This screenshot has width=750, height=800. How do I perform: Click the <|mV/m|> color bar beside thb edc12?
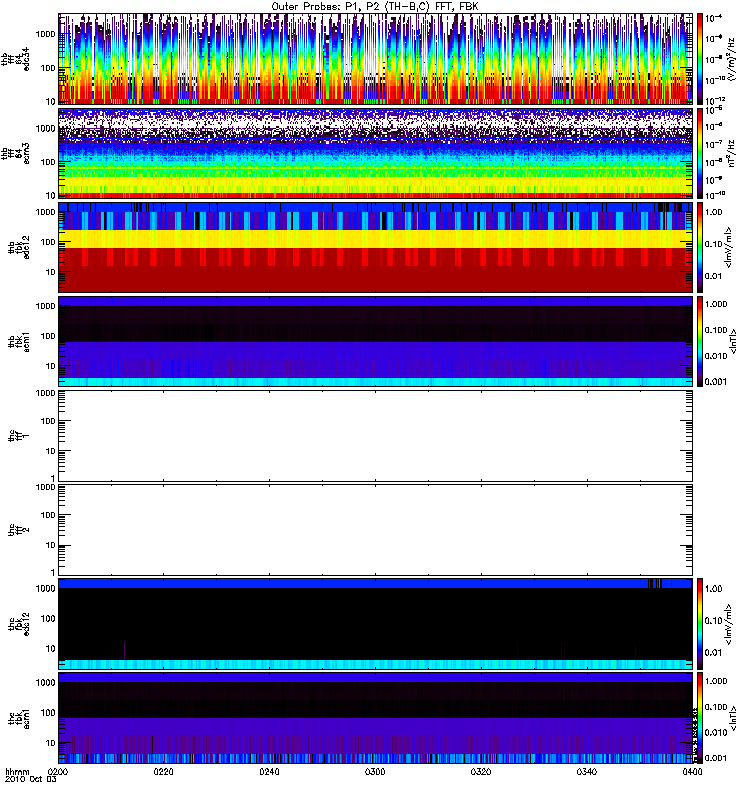pos(700,247)
